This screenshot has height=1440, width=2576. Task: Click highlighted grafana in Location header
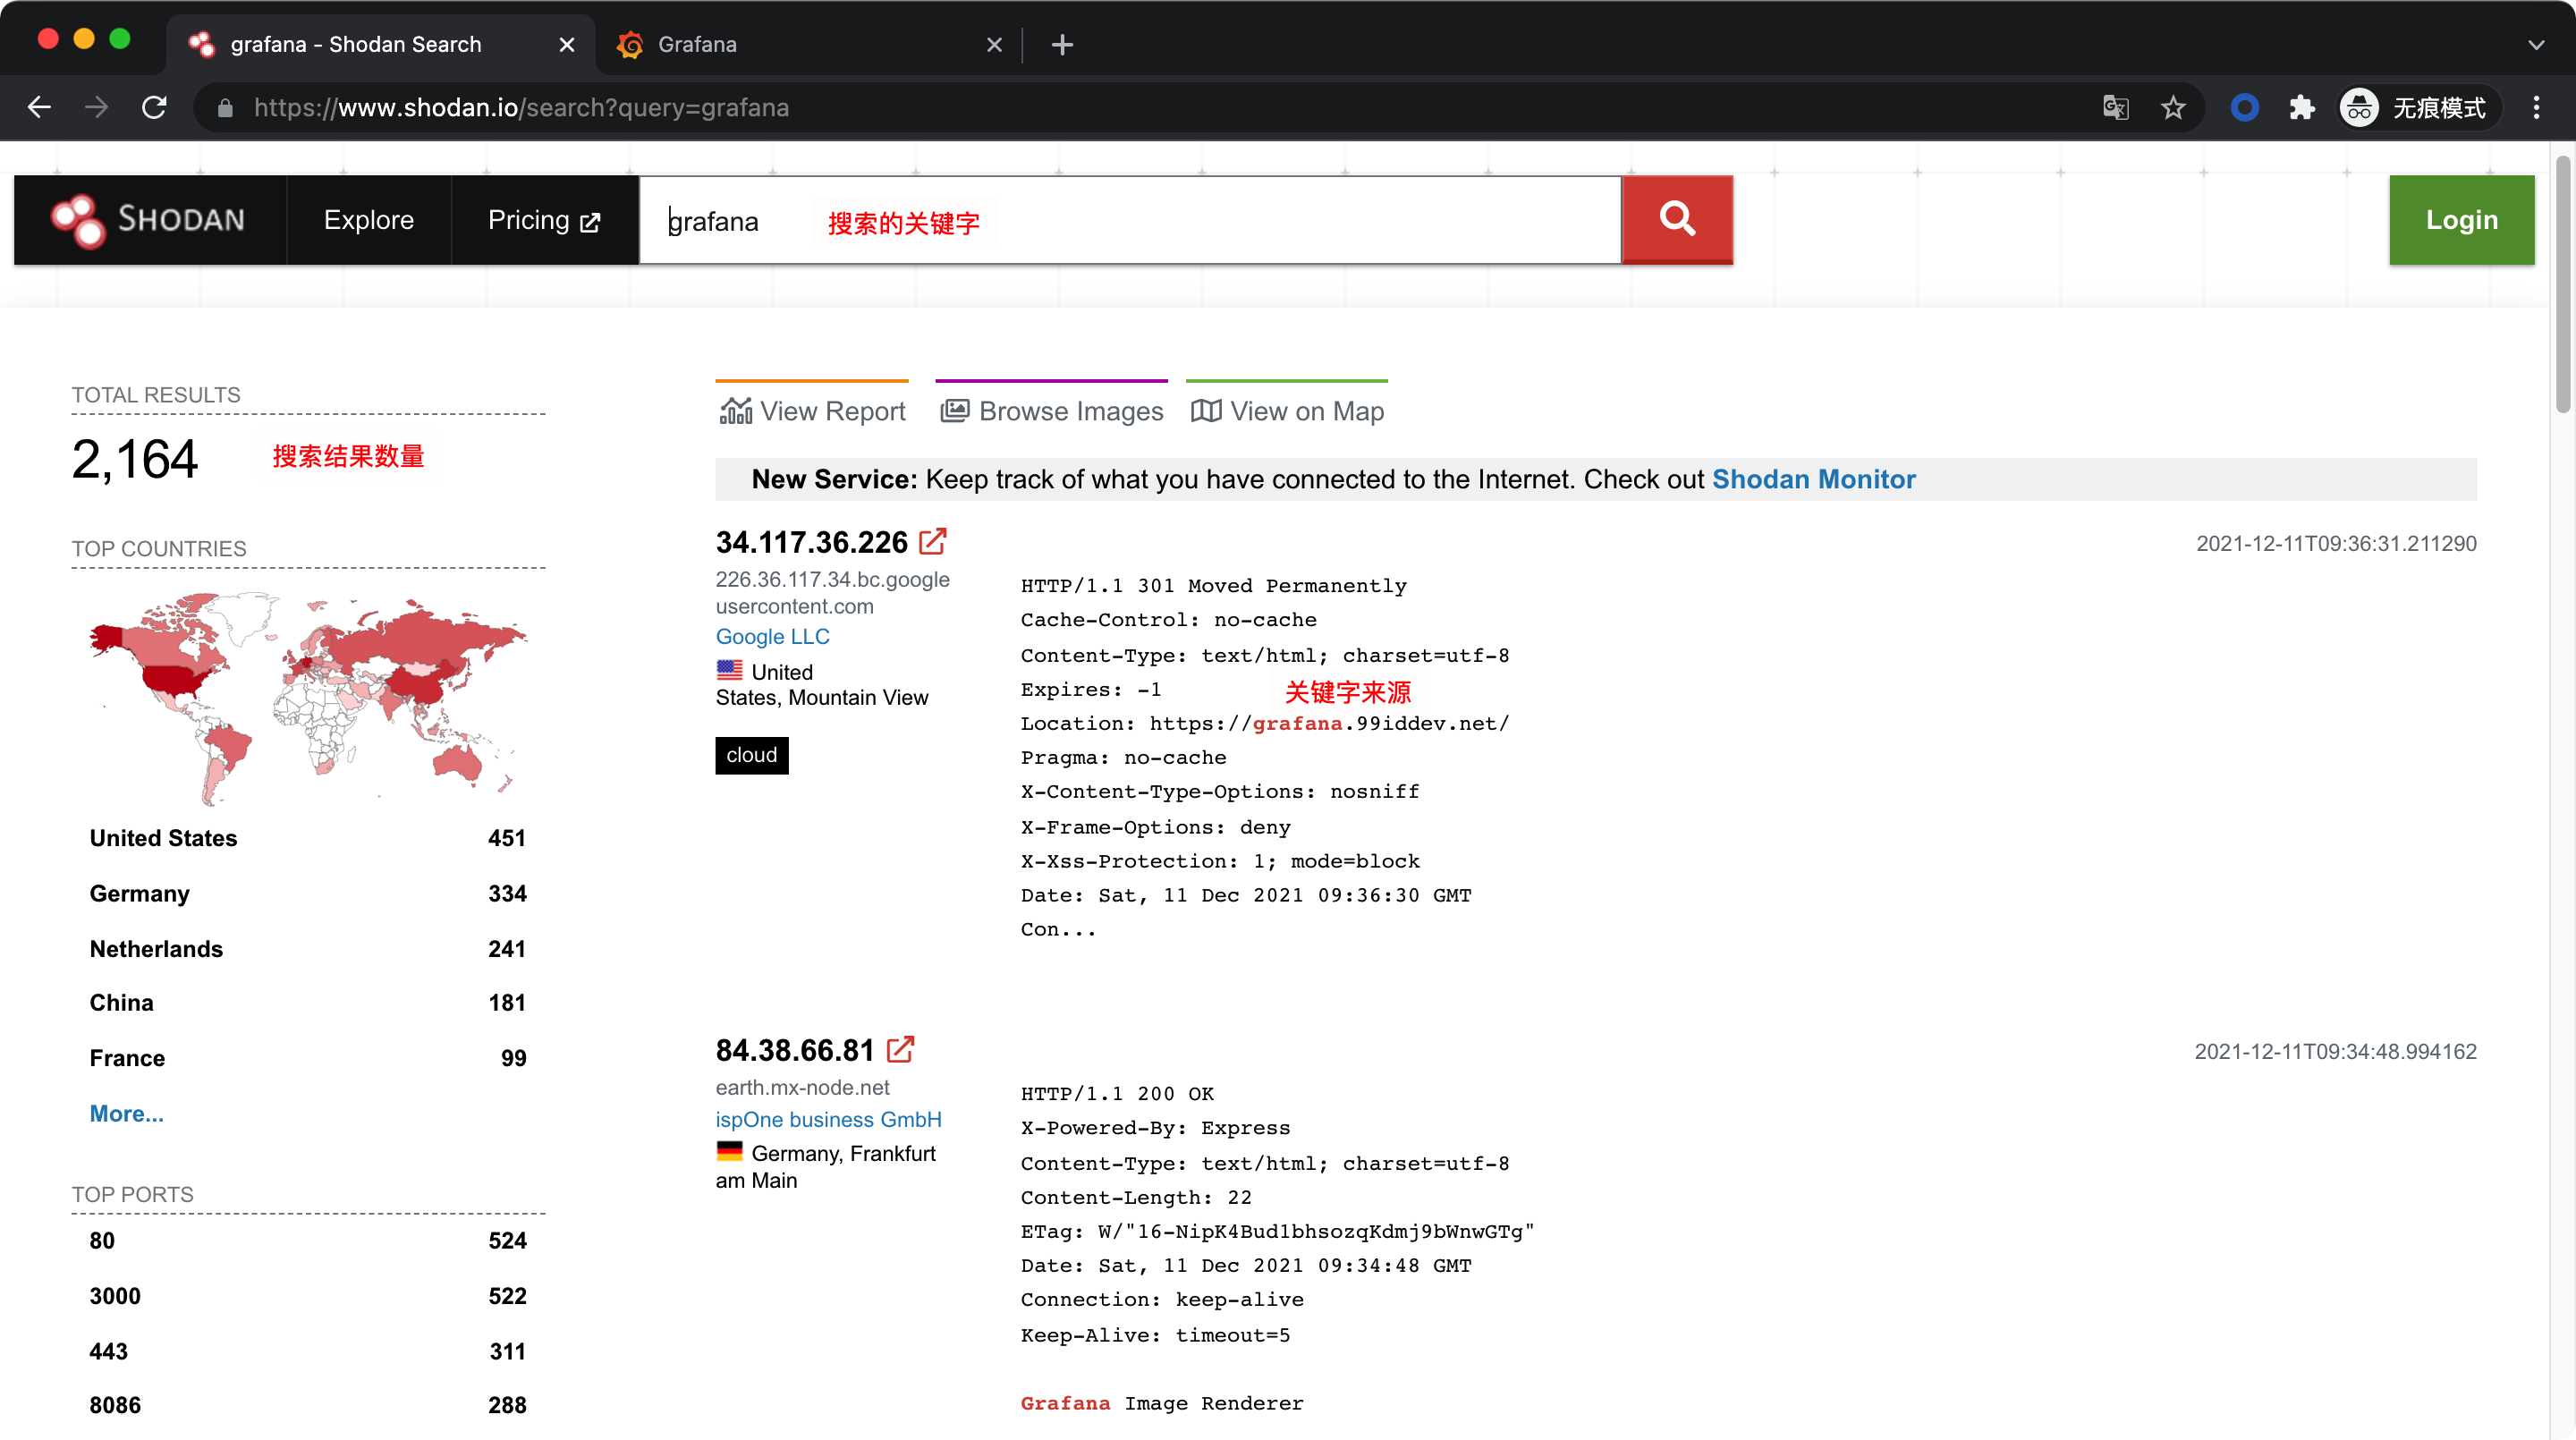1297,723
